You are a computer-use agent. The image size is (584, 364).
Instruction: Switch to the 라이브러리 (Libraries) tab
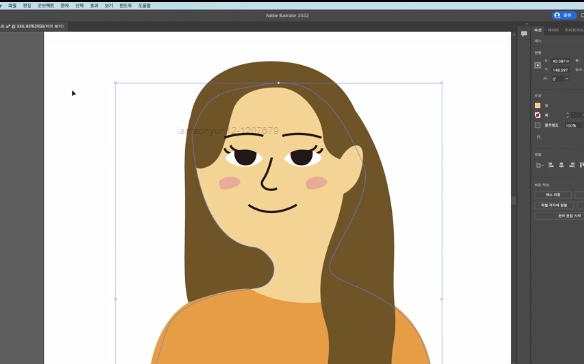point(574,30)
